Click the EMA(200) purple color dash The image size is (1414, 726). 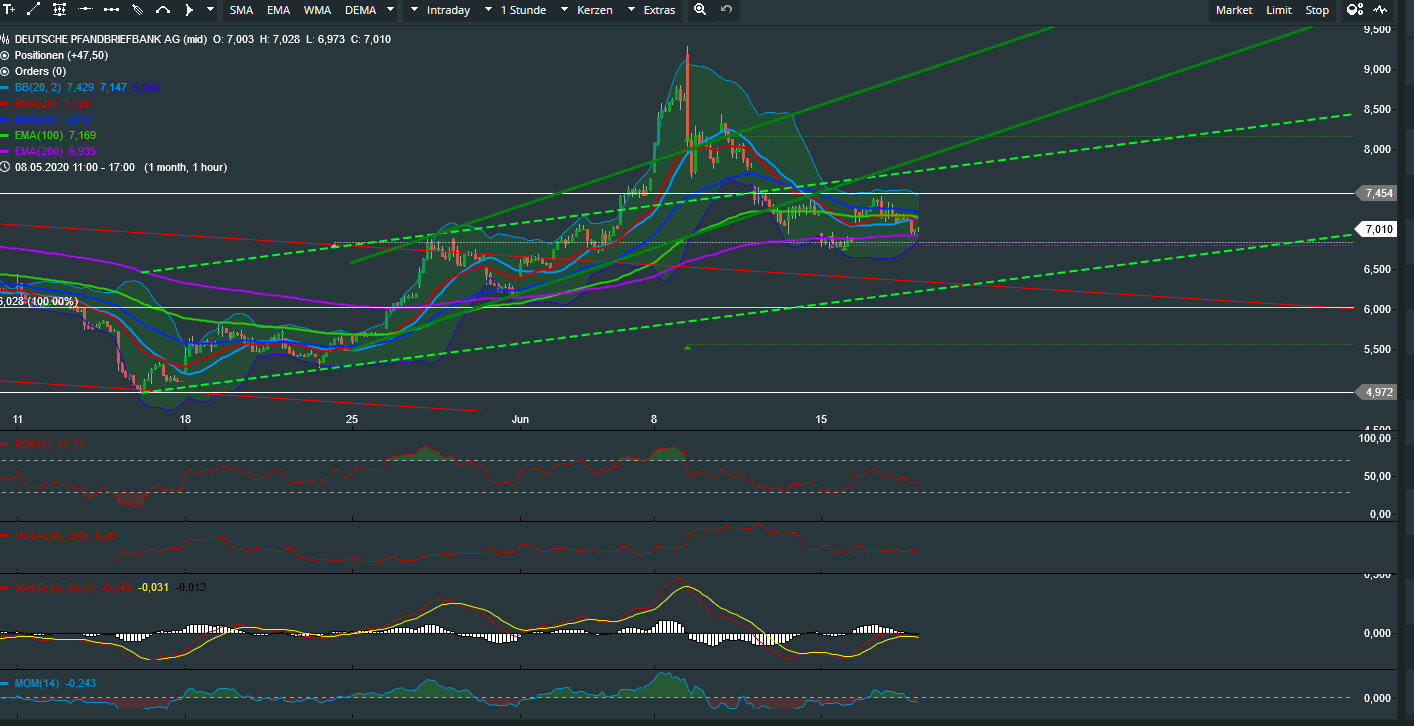(6, 151)
